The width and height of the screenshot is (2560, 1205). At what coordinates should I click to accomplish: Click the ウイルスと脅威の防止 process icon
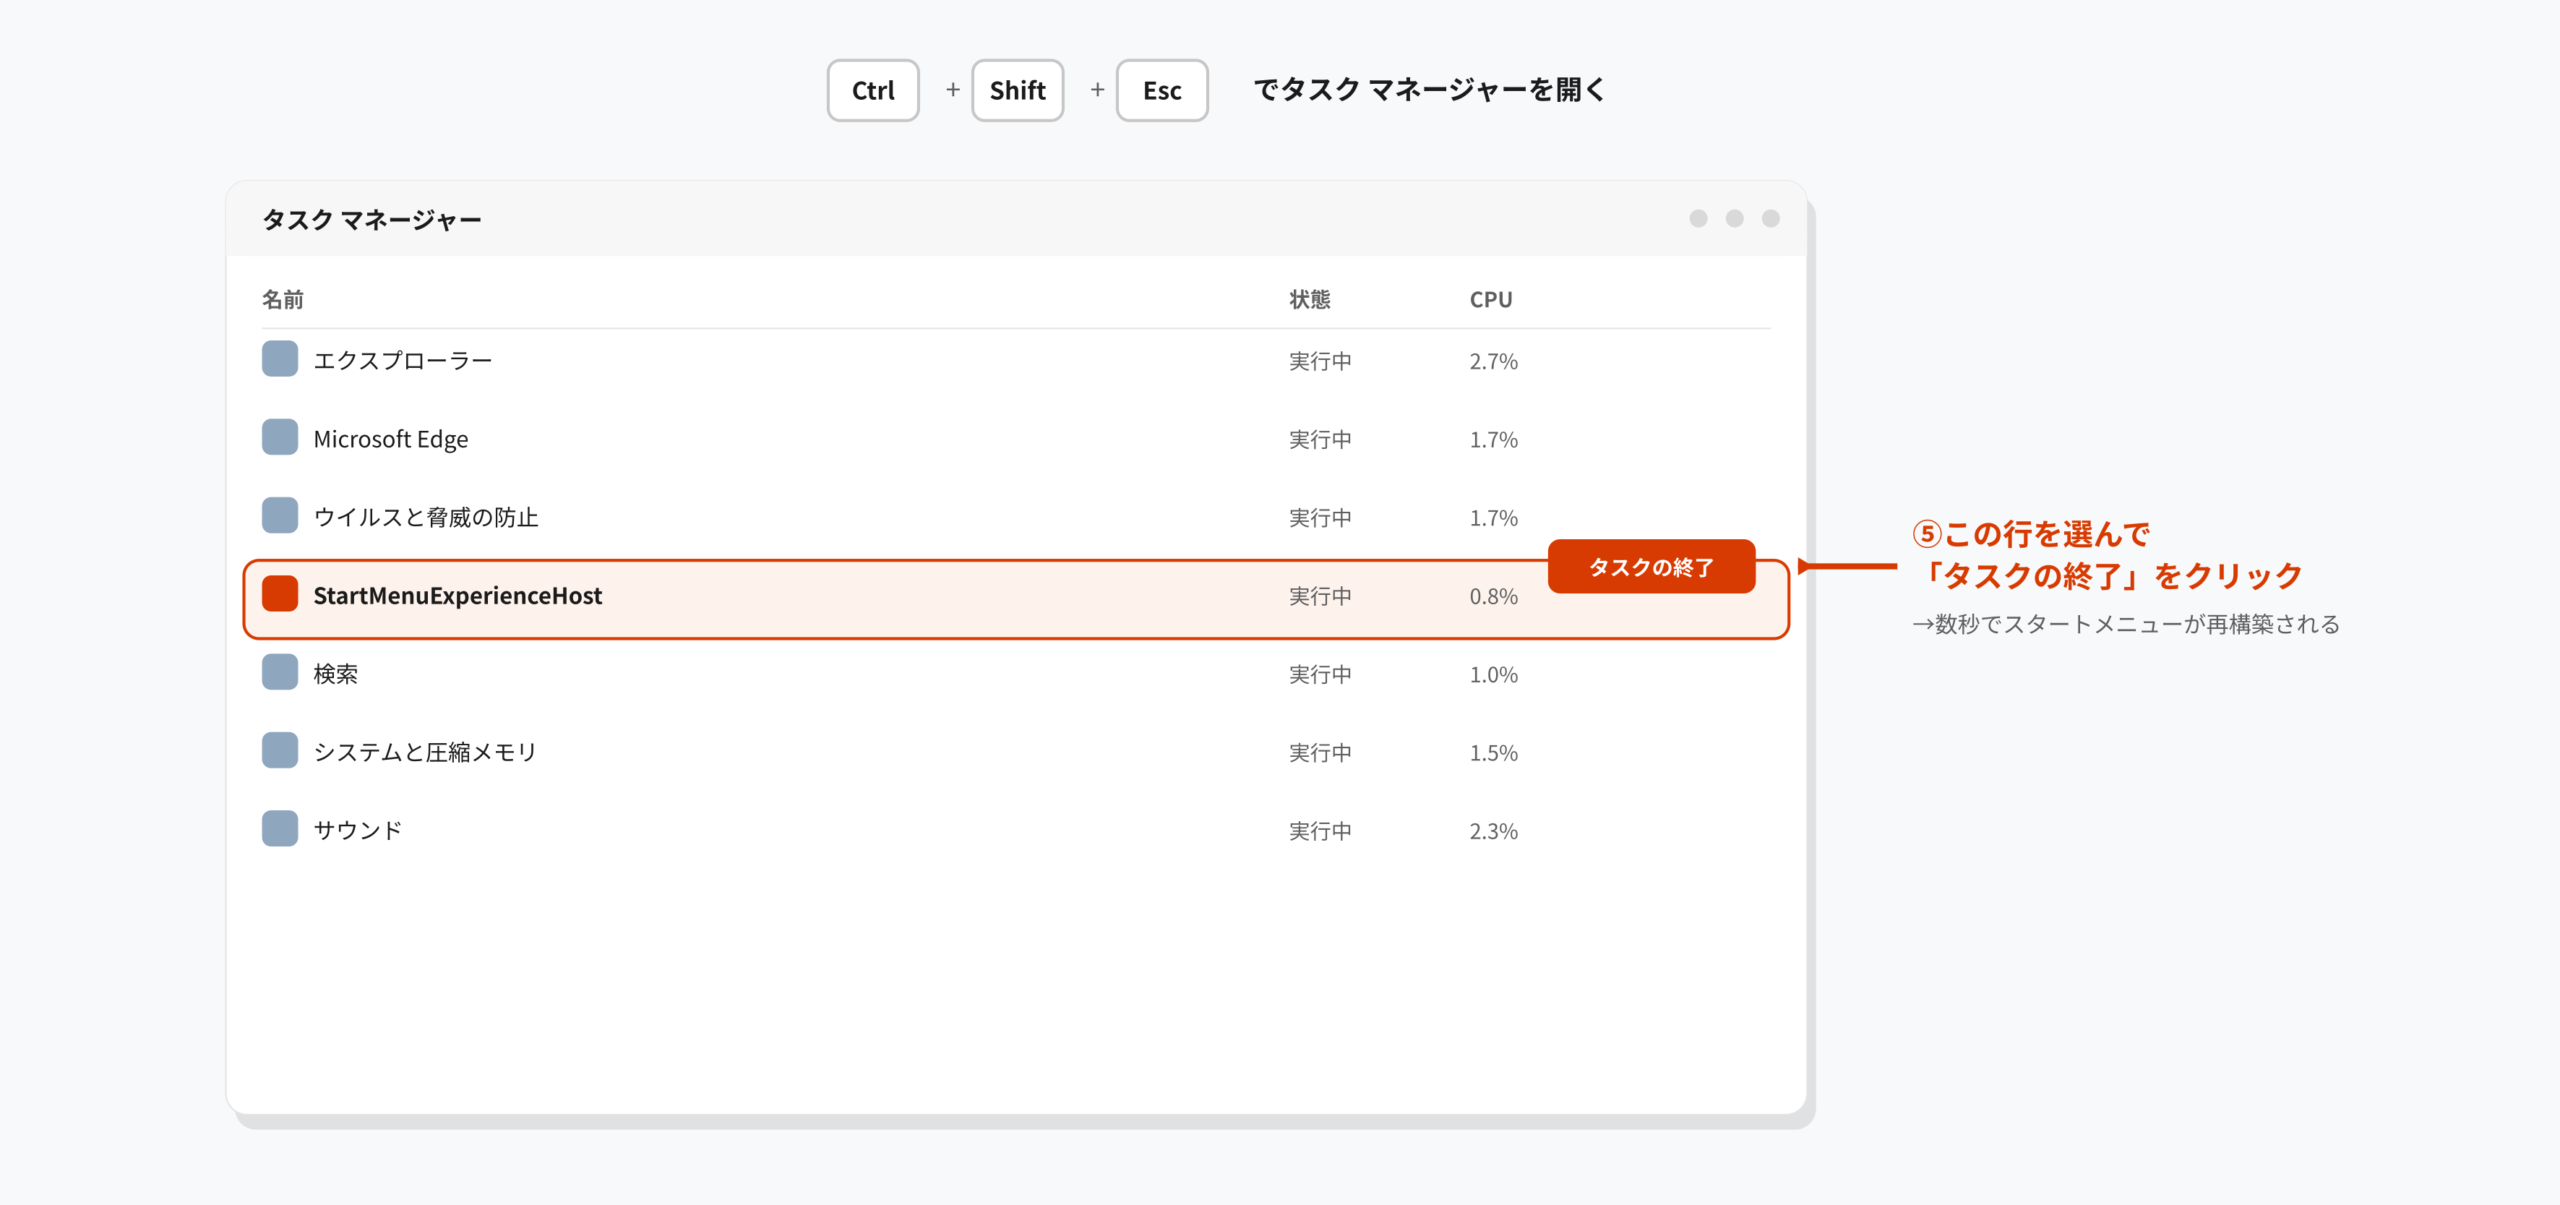point(280,515)
